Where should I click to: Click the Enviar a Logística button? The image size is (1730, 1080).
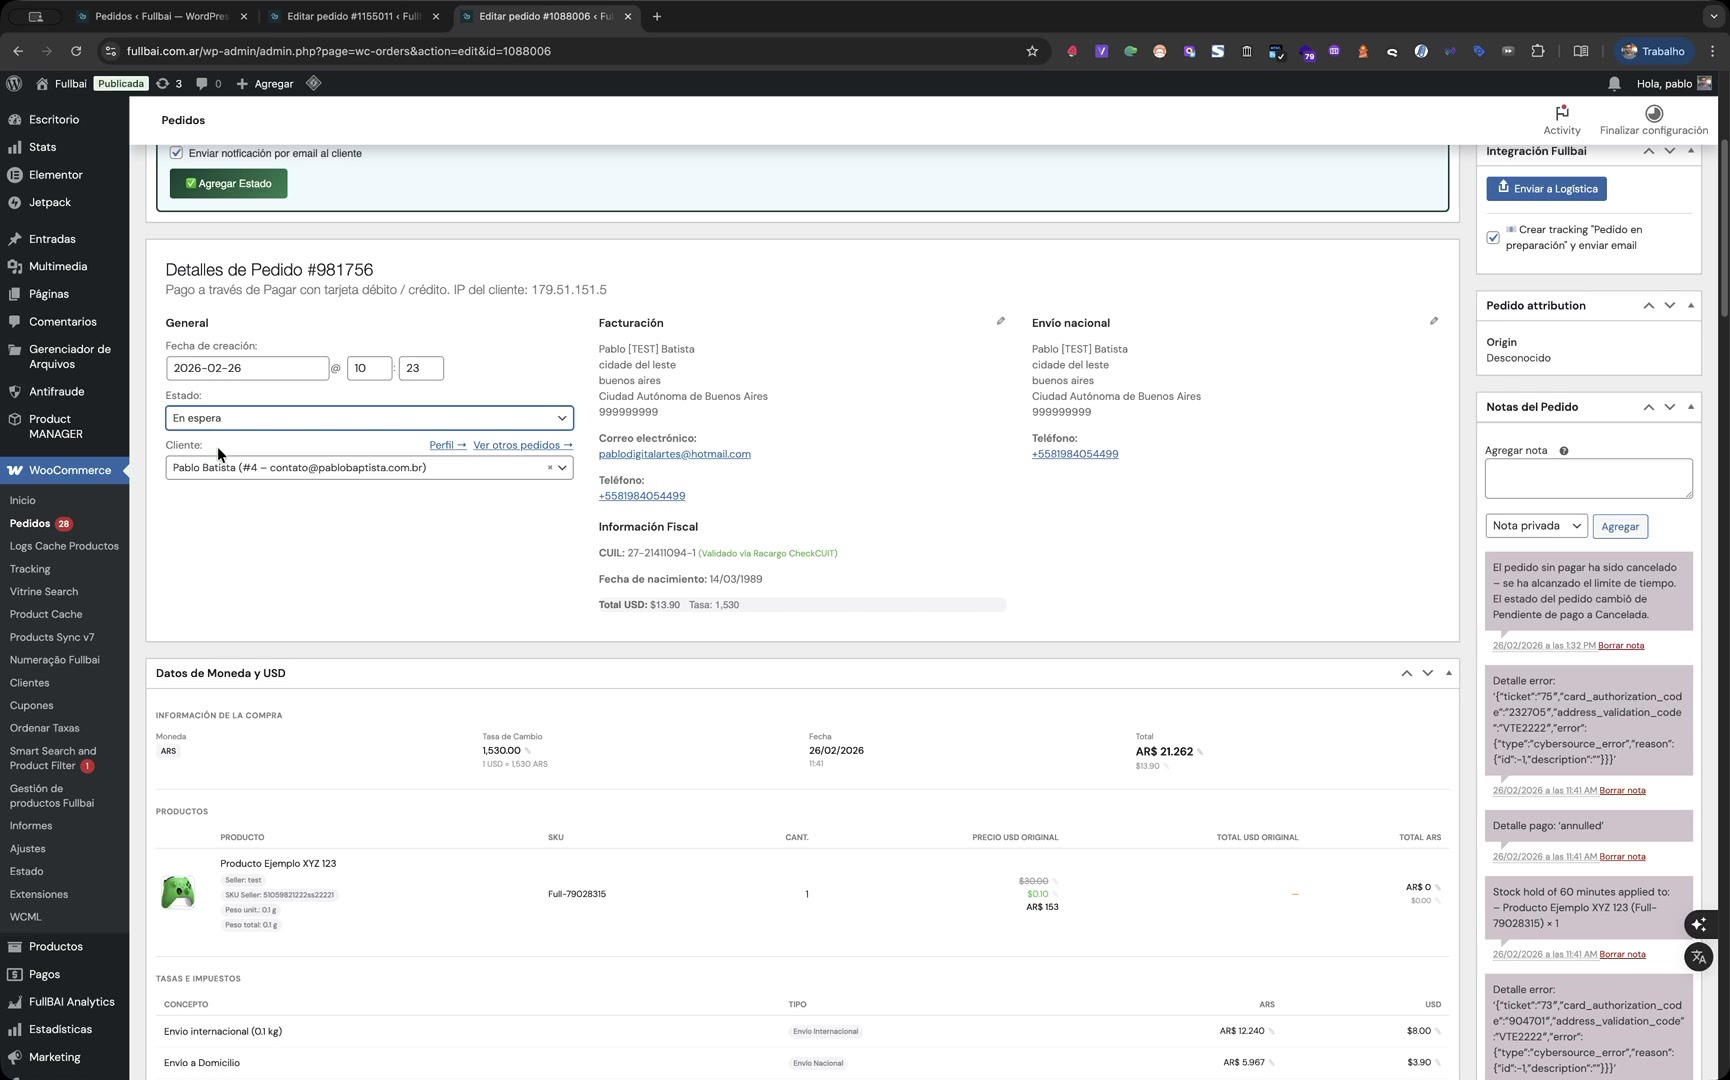click(x=1546, y=189)
